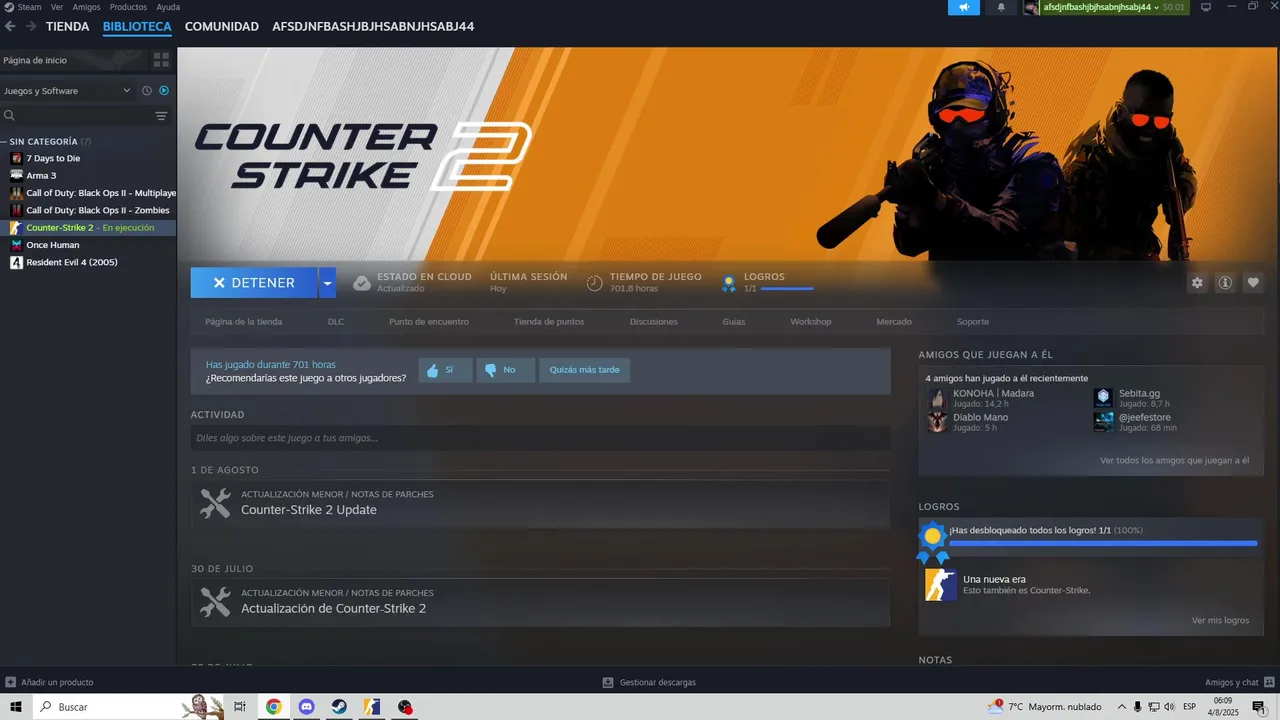This screenshot has width=1280, height=720.
Task: Click Ver mis logros link
Action: coord(1220,621)
